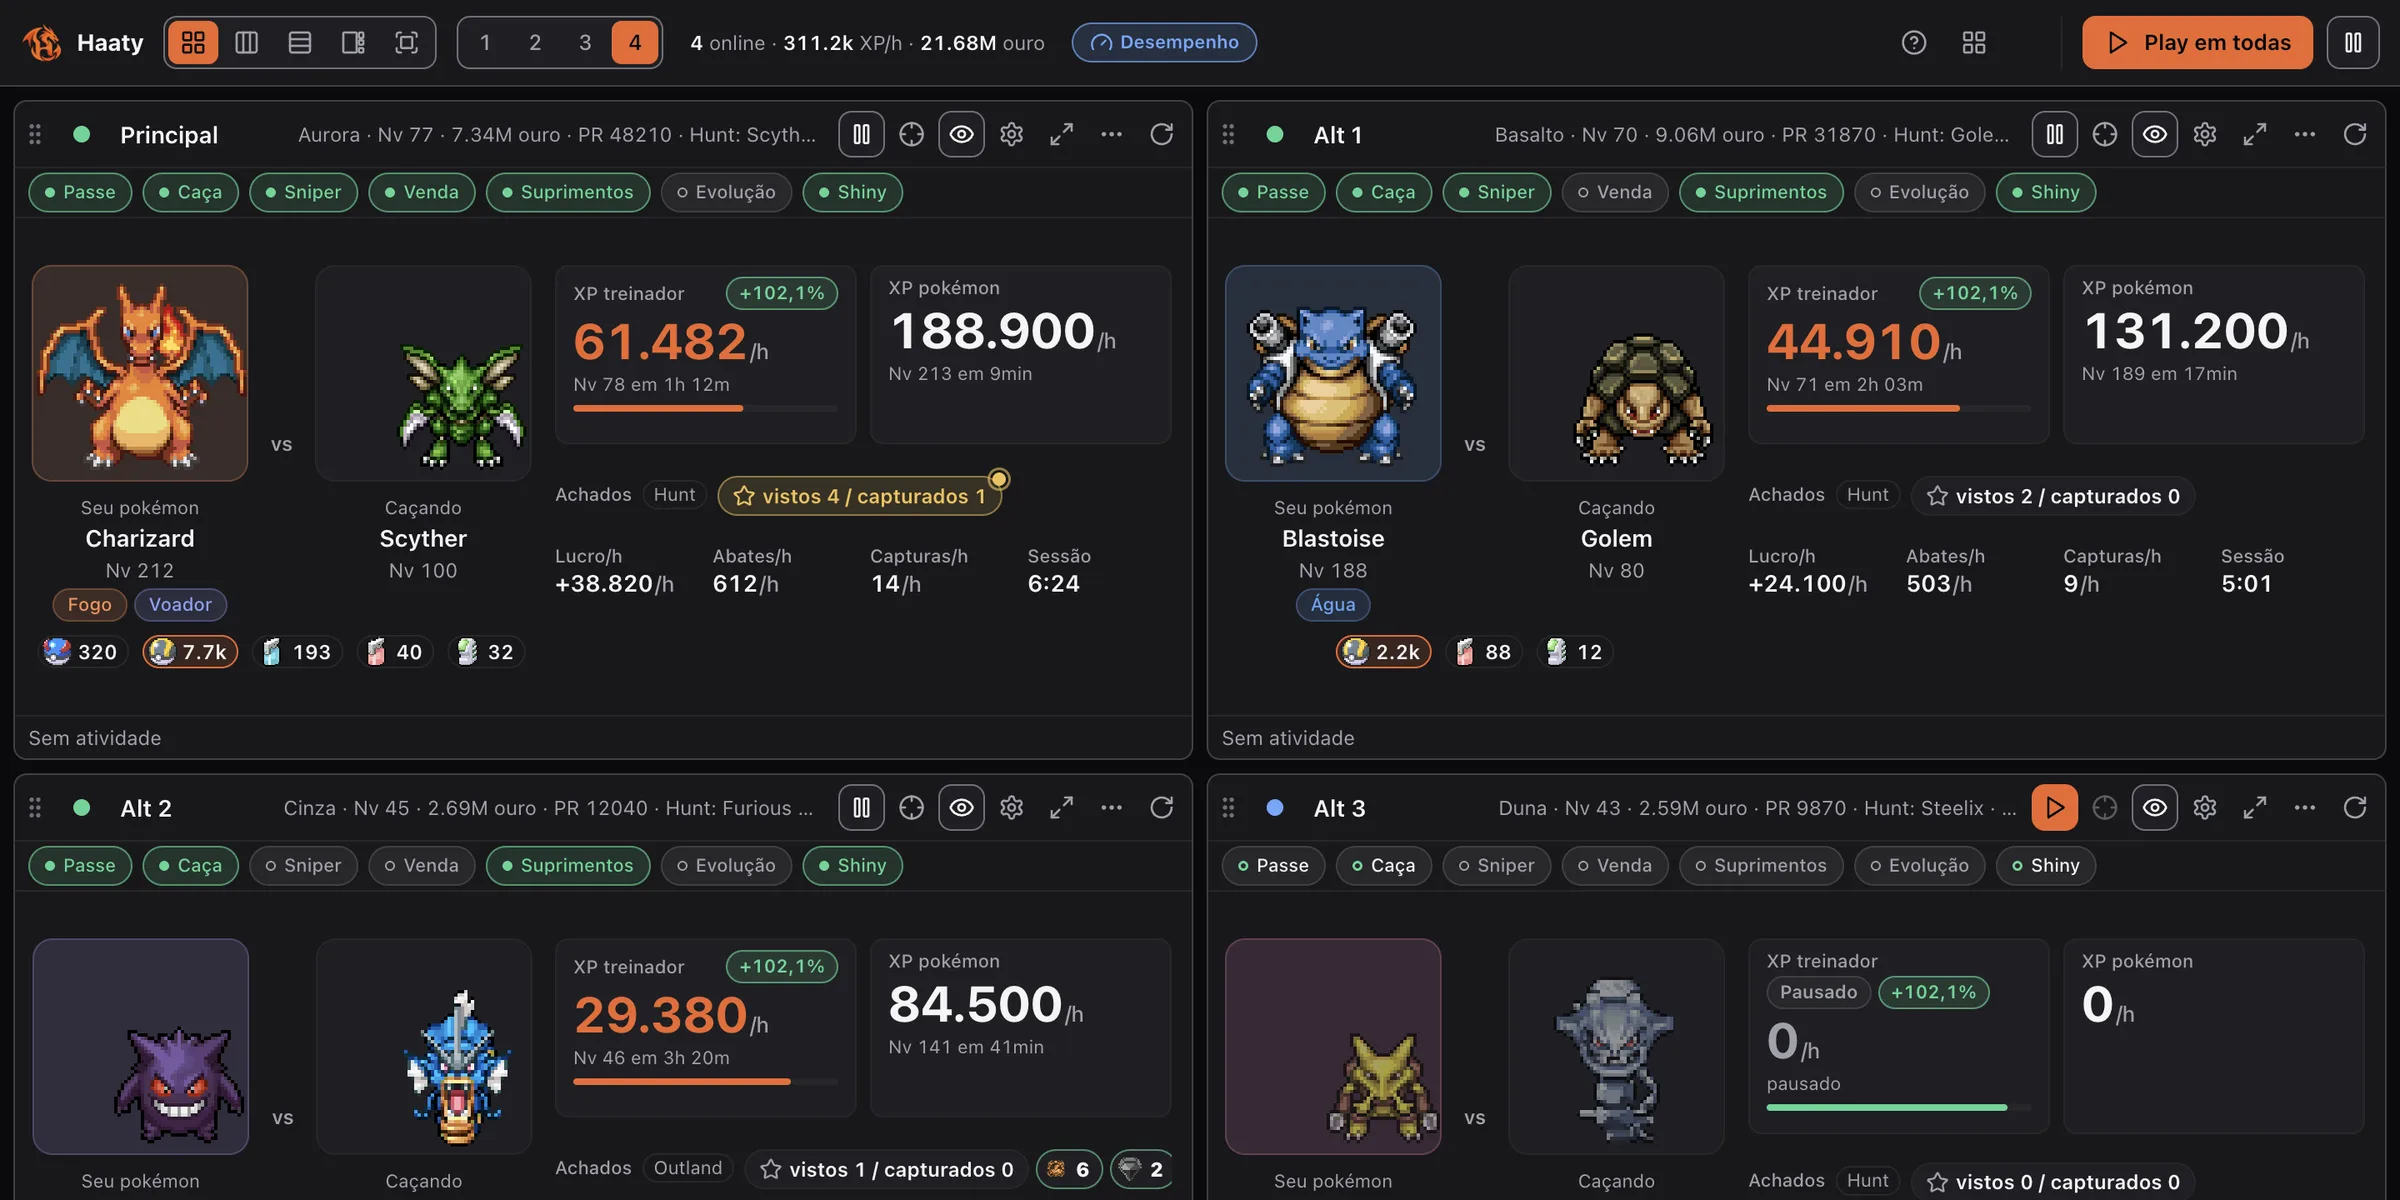
Task: Select the sidebar split layout icon
Action: [x=353, y=42]
